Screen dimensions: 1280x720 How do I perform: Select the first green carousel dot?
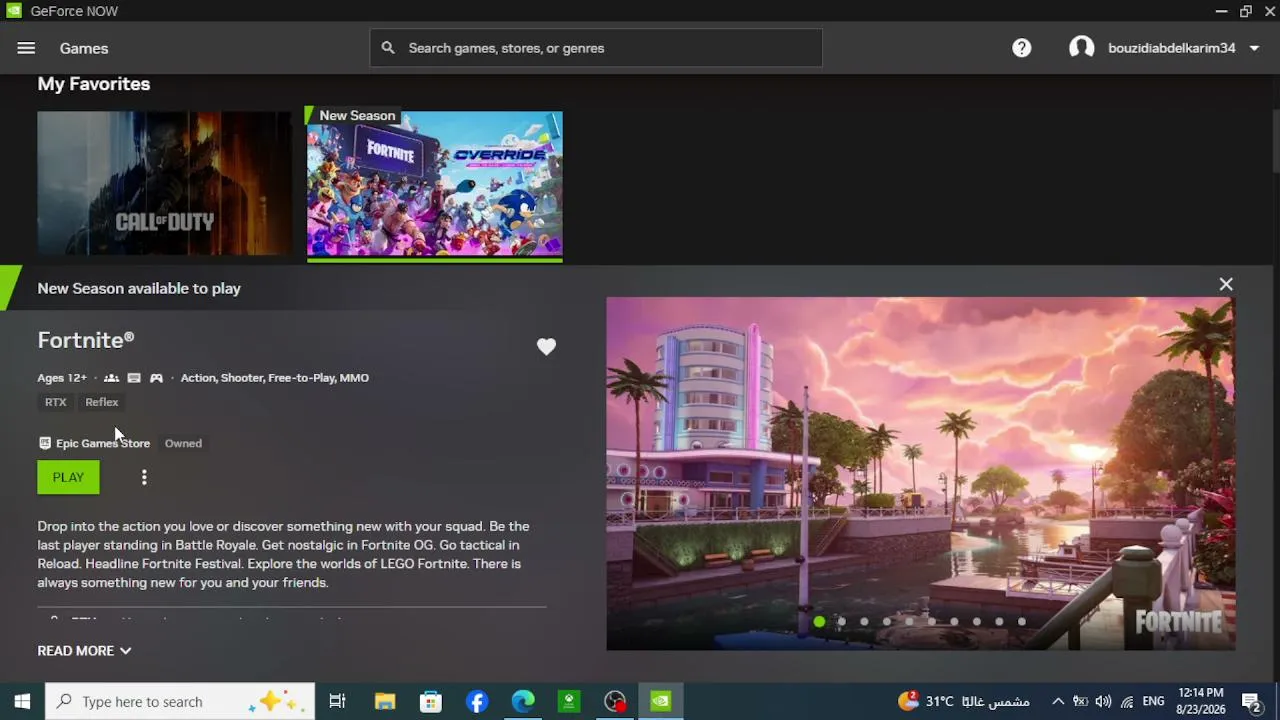(819, 622)
